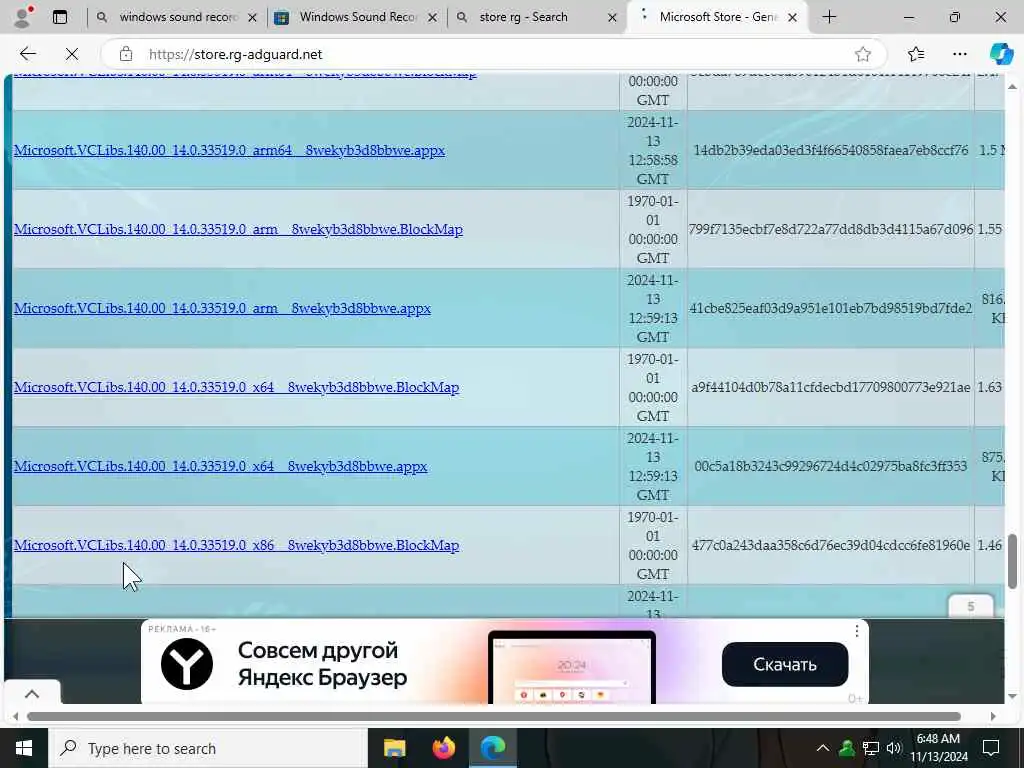This screenshot has height=768, width=1024.
Task: Open the Windows Start menu
Action: tap(24, 748)
